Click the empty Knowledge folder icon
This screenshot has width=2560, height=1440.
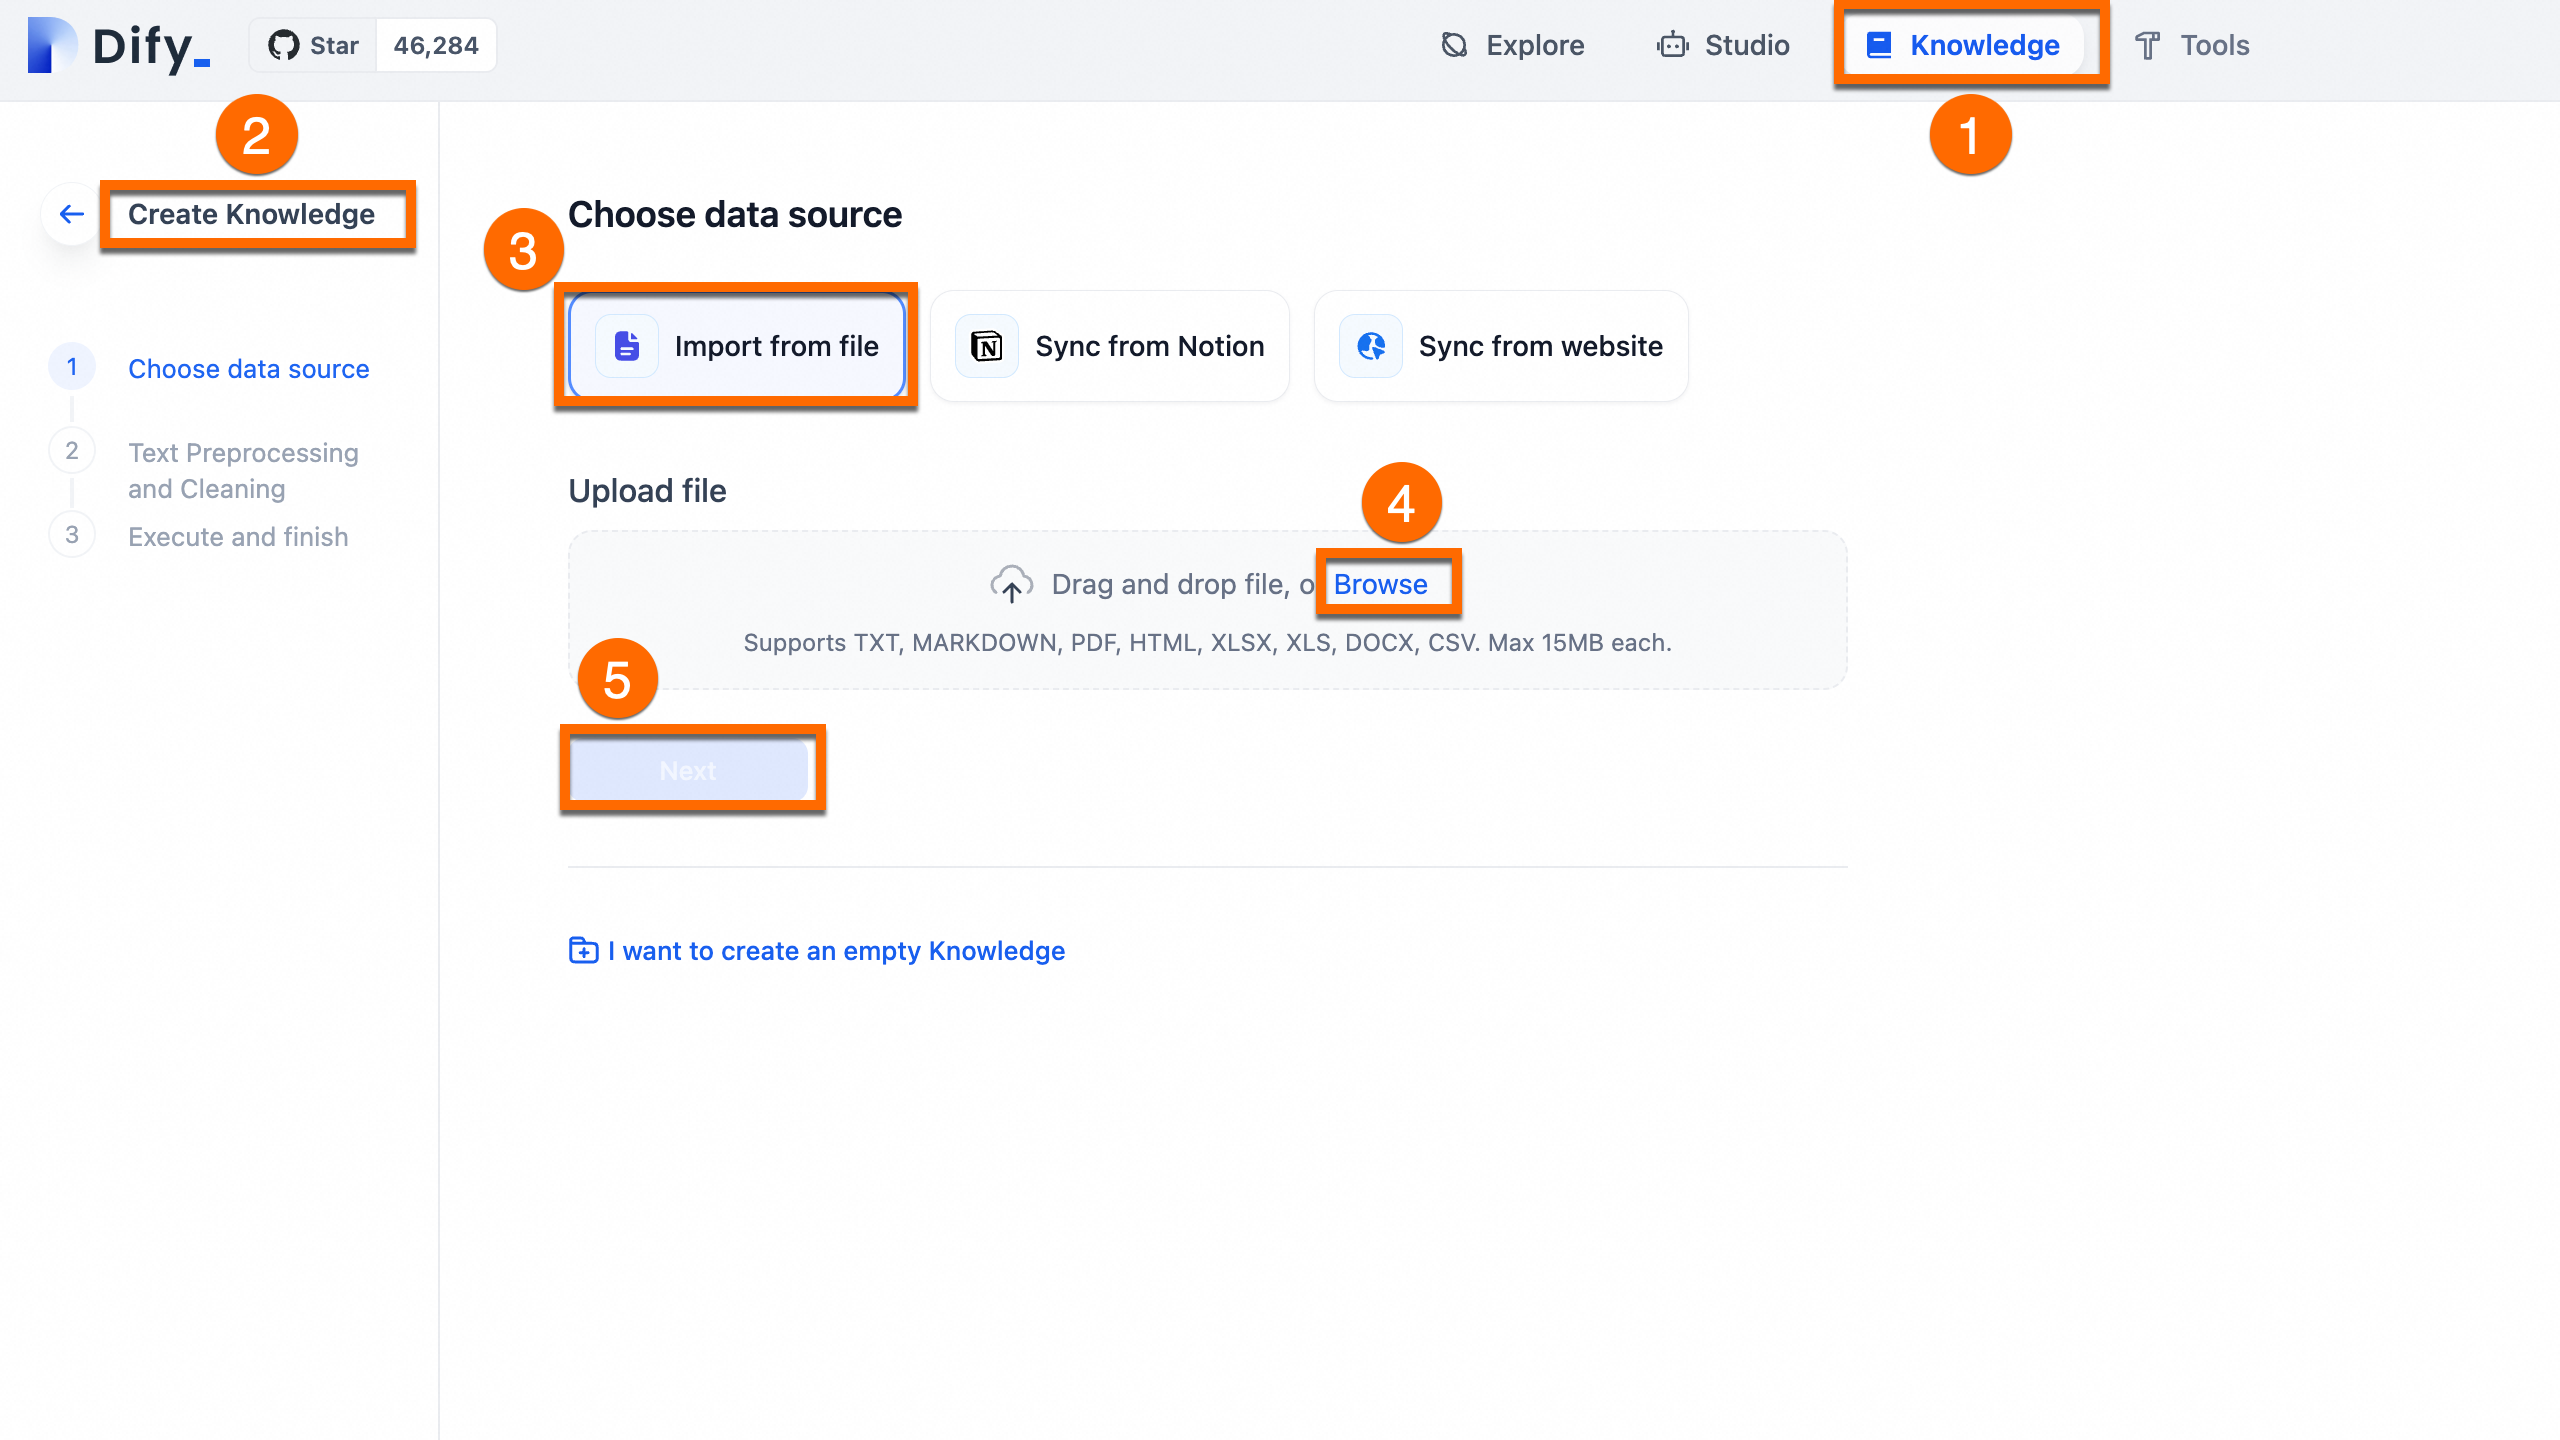click(x=583, y=950)
